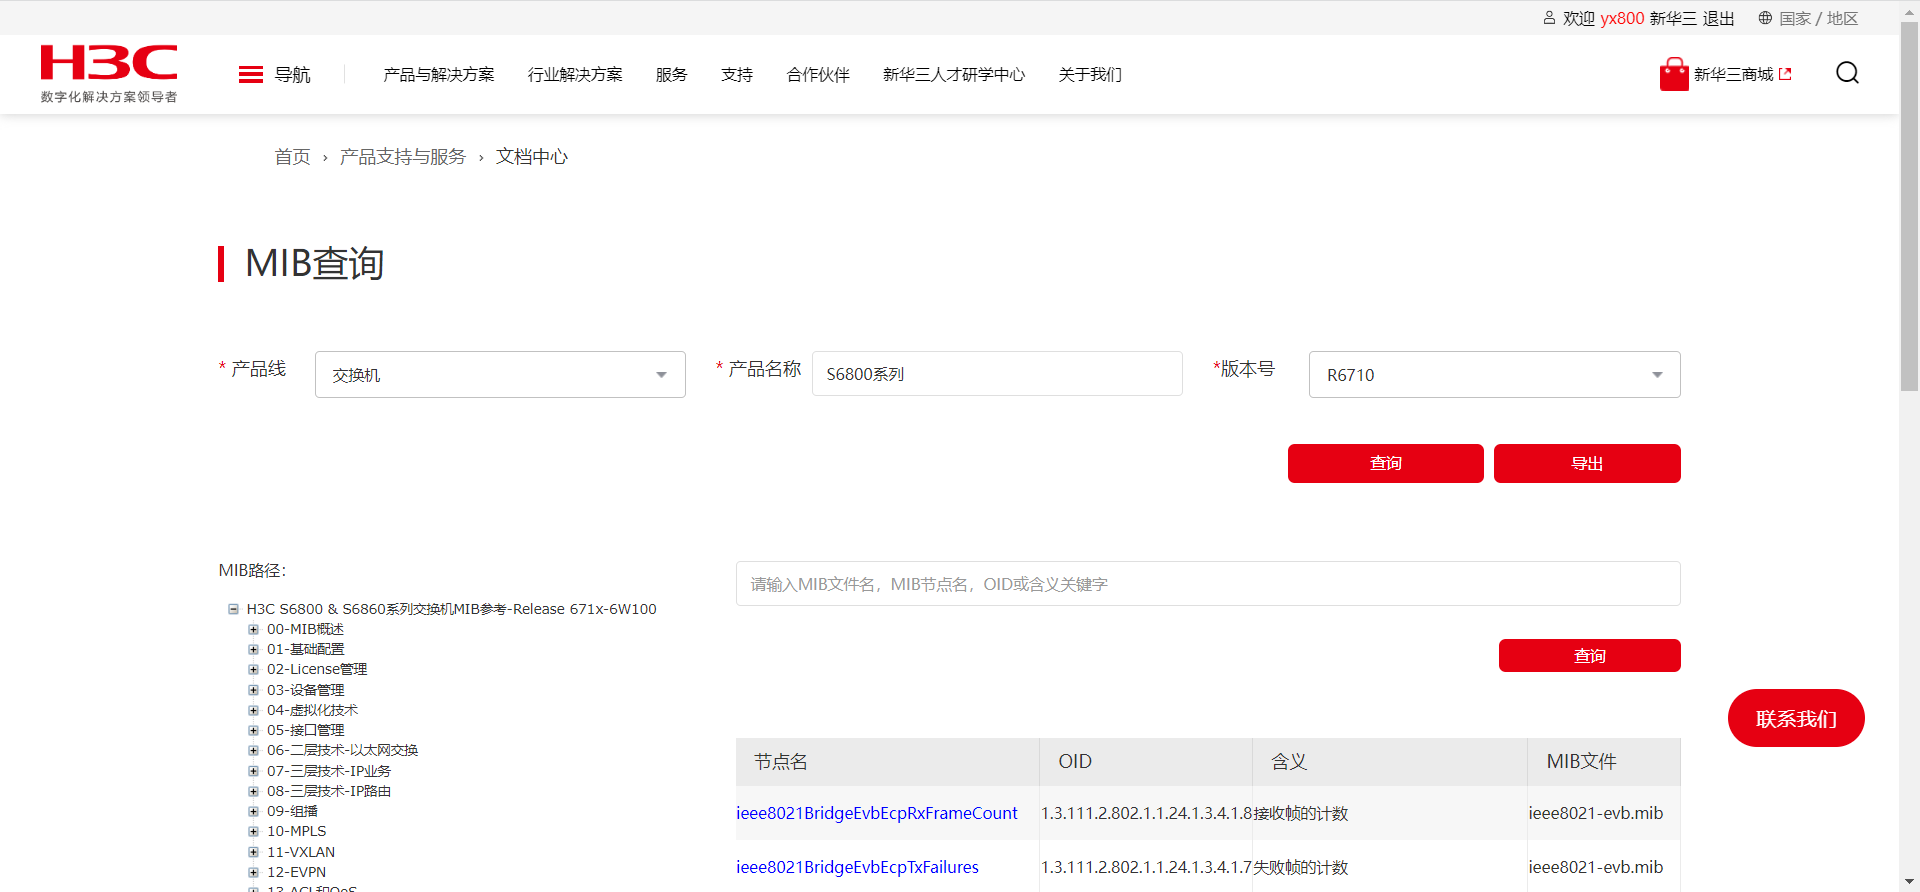1920x892 pixels.
Task: Expand the 12-EVPN tree node
Action: click(x=253, y=872)
